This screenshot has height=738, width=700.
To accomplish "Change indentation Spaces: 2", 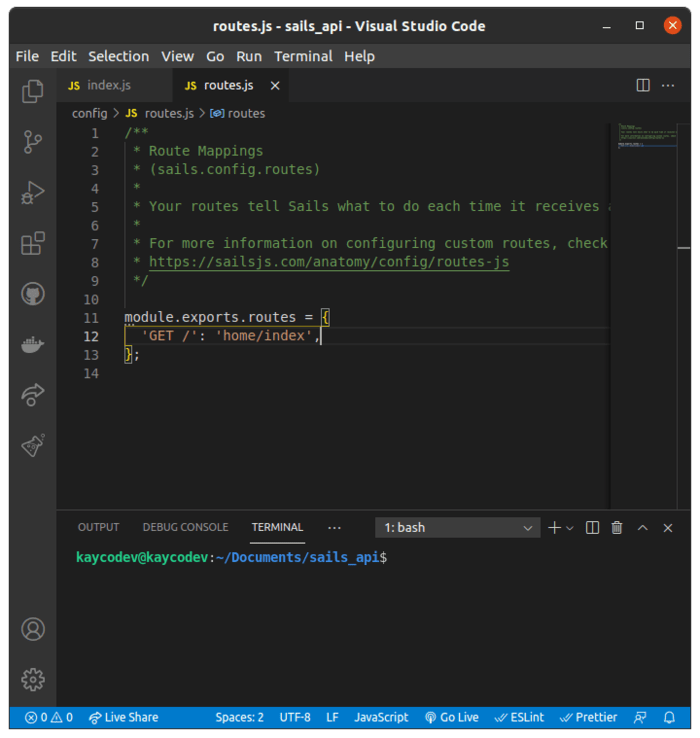I will click(x=240, y=717).
